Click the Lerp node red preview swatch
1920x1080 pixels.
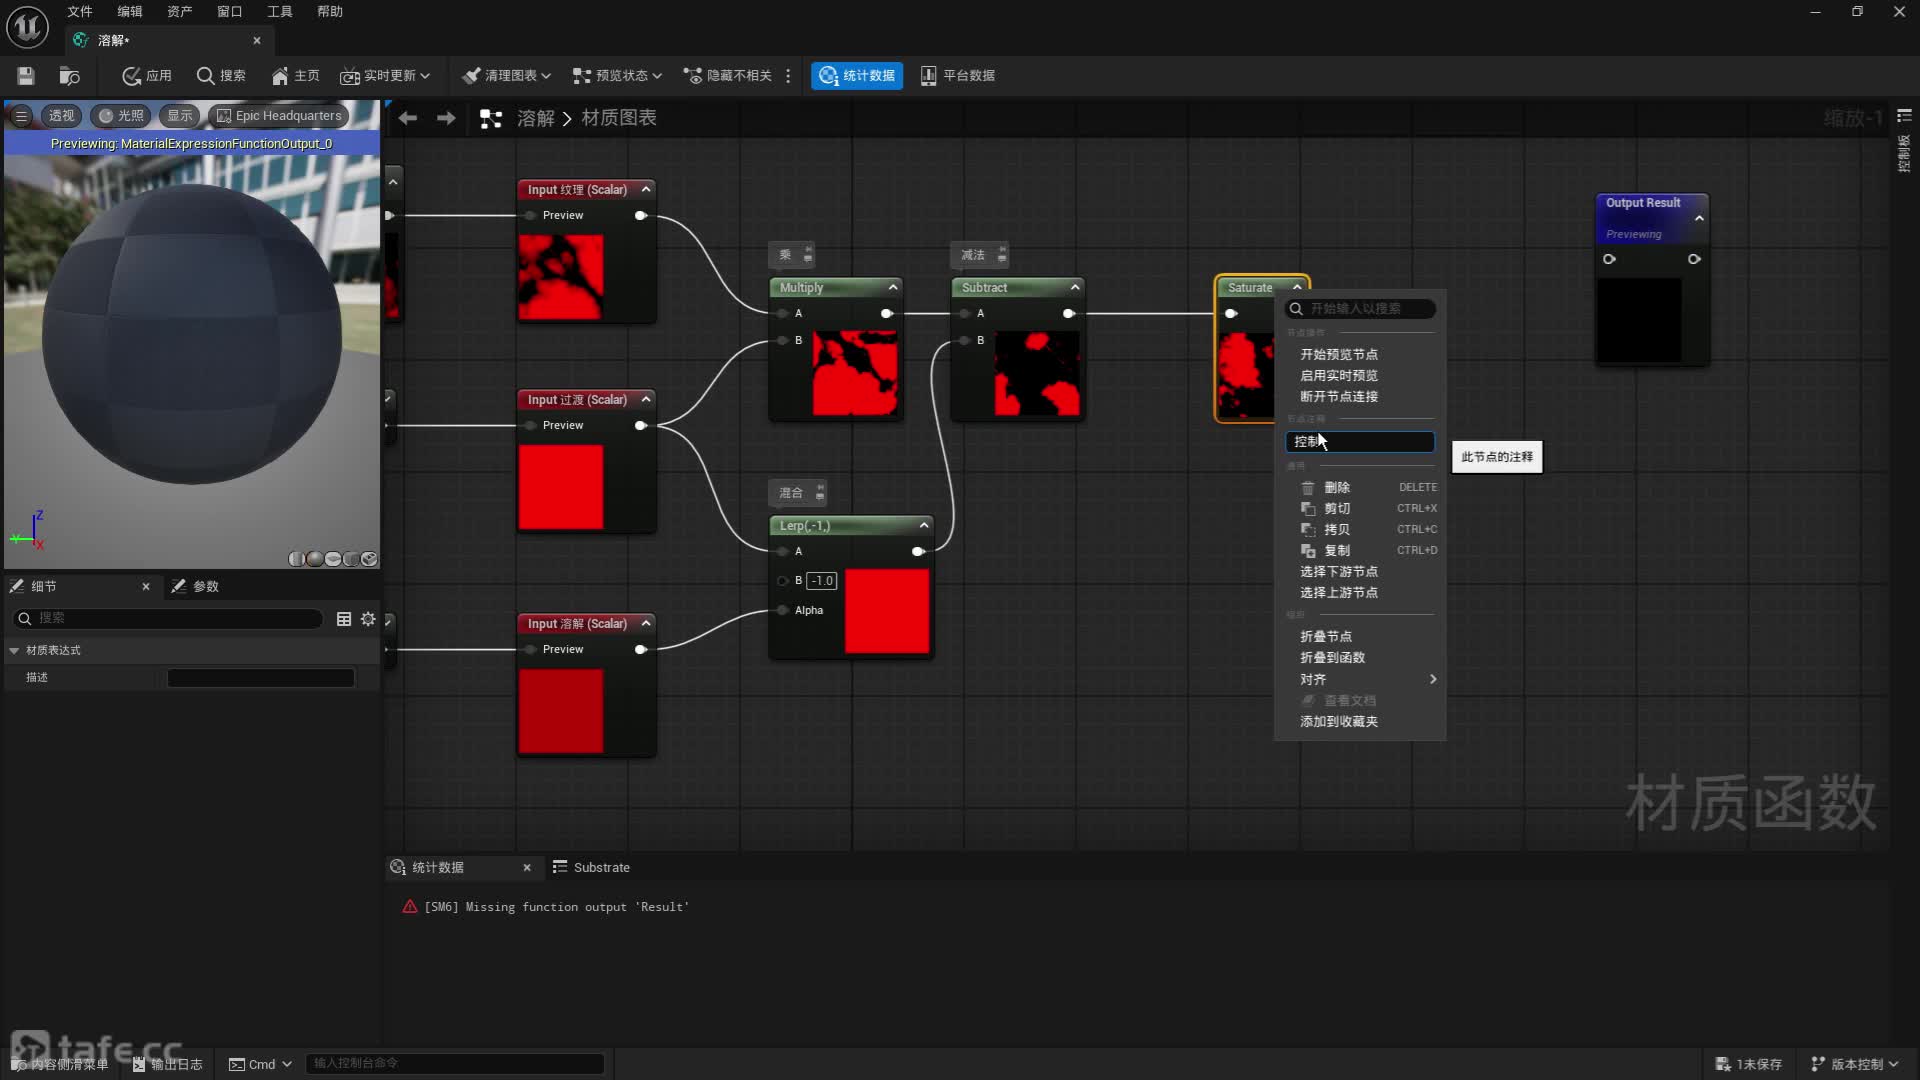(x=887, y=612)
